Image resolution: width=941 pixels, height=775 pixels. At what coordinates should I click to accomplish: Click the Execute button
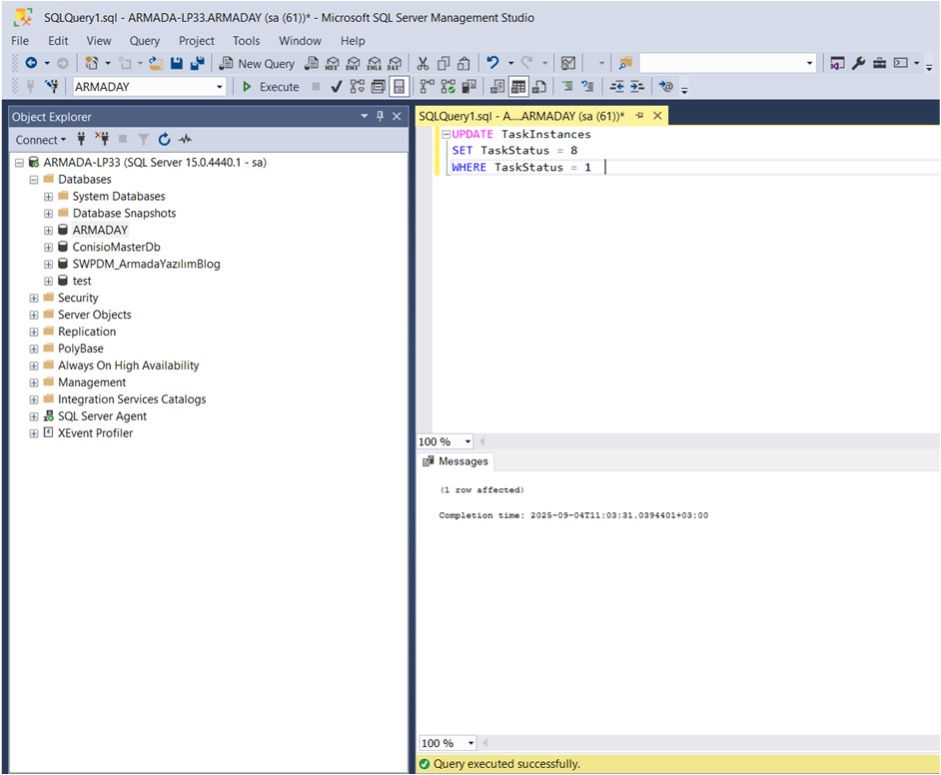[x=271, y=87]
